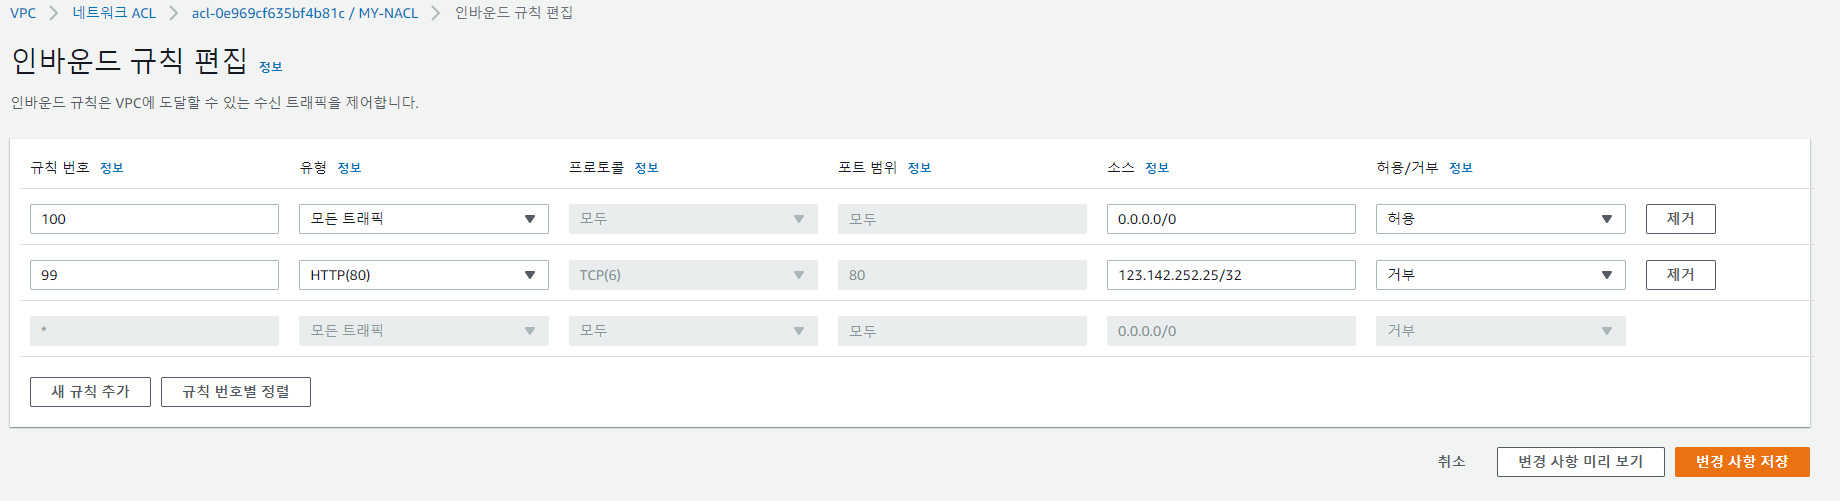This screenshot has height=501, width=1840.
Task: Open VPC breadcrumb link
Action: point(23,13)
